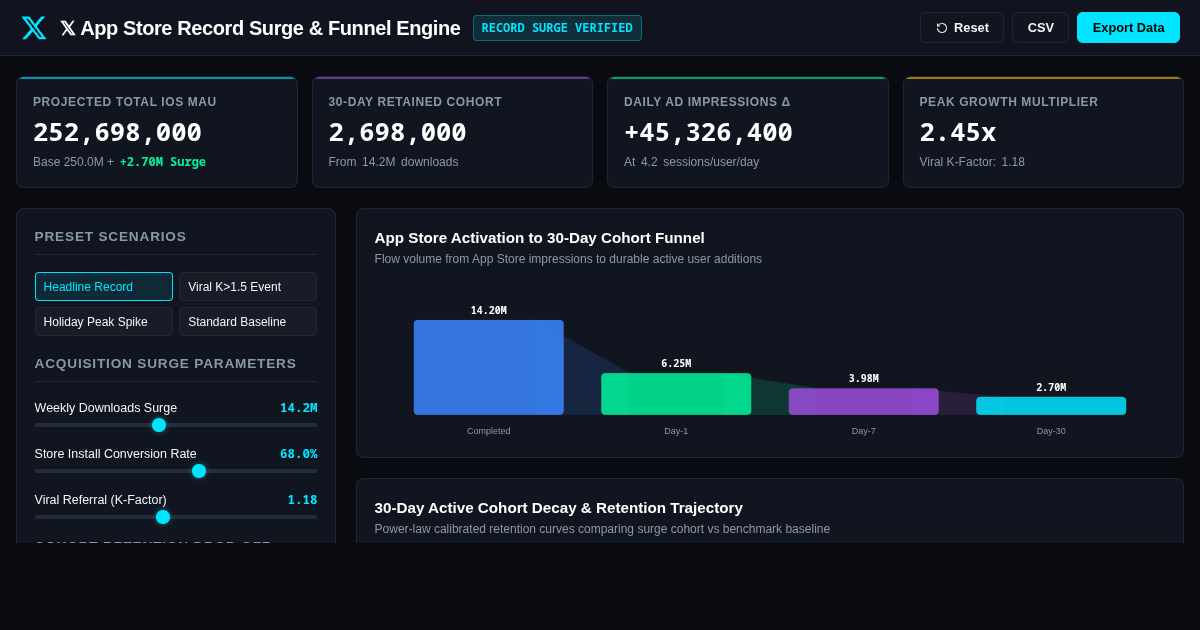Click the 2.45x multiplier value

click(958, 132)
